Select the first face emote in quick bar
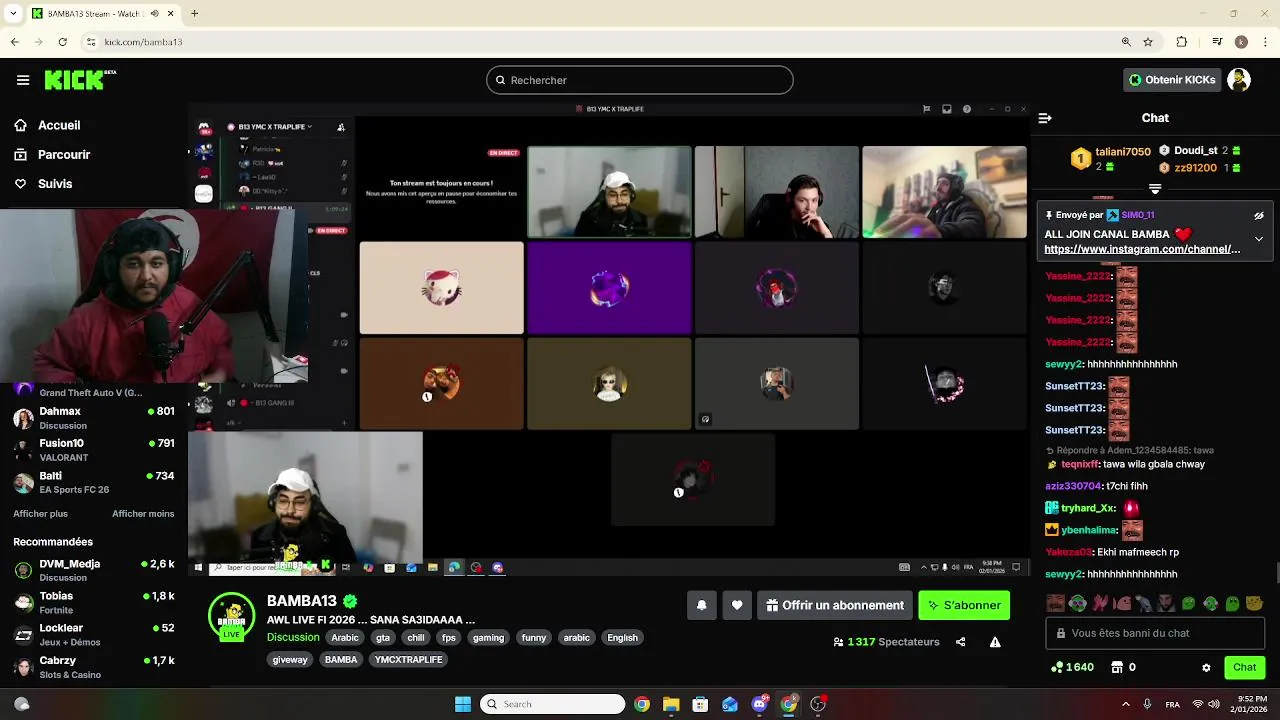 coord(1055,603)
